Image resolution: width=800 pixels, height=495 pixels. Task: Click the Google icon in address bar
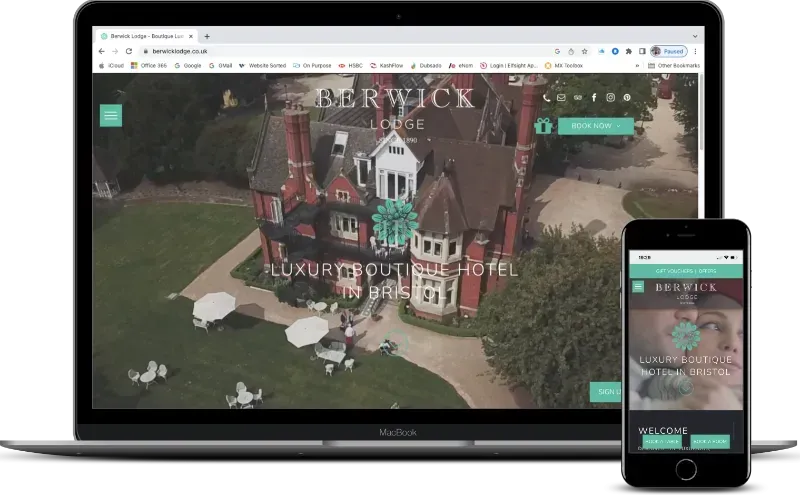[x=557, y=51]
